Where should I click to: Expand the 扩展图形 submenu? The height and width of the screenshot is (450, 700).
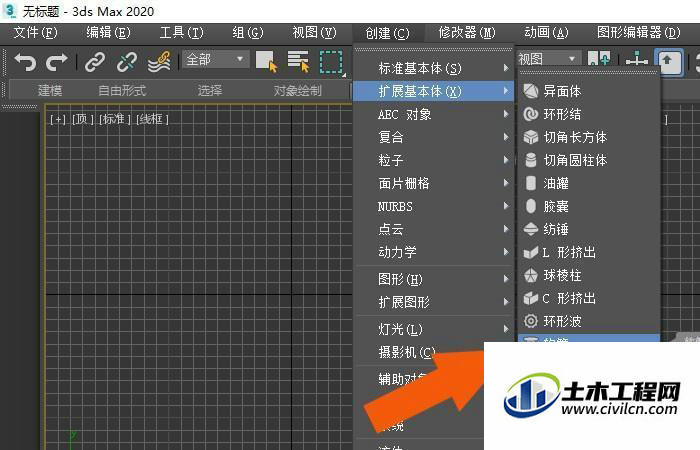[x=433, y=302]
